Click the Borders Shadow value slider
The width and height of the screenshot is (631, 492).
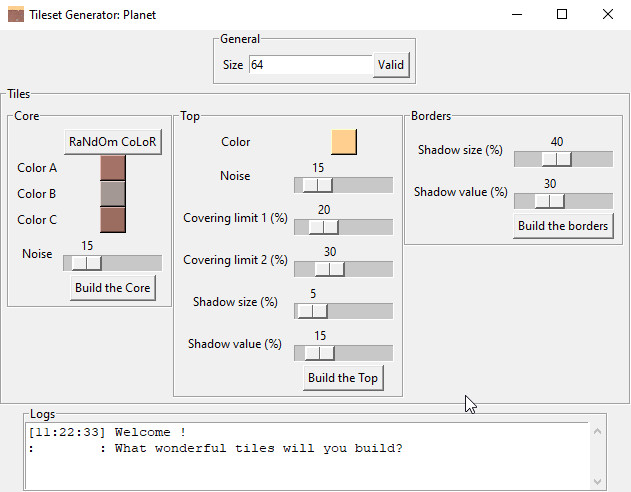(563, 201)
